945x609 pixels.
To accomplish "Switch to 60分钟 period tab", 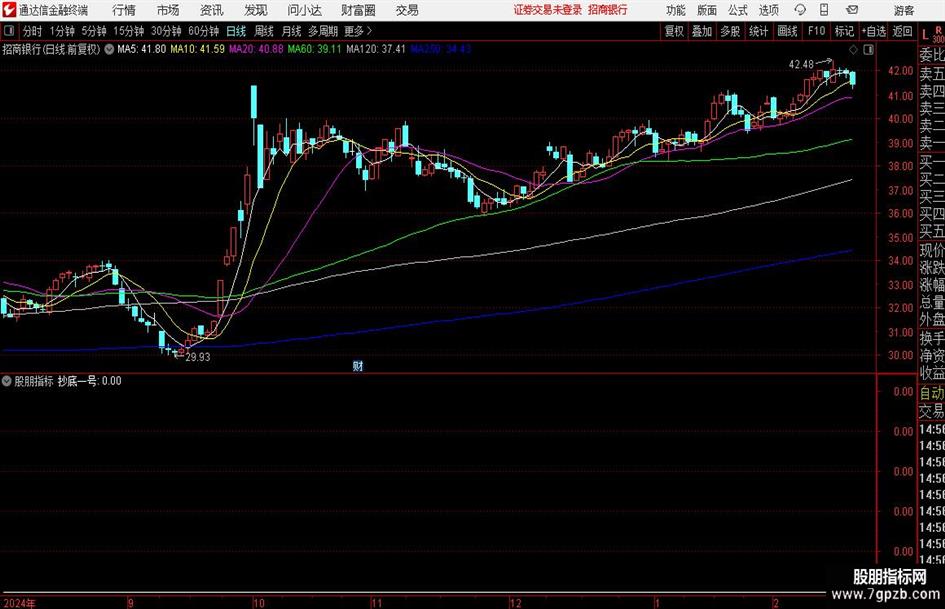I will [x=203, y=31].
